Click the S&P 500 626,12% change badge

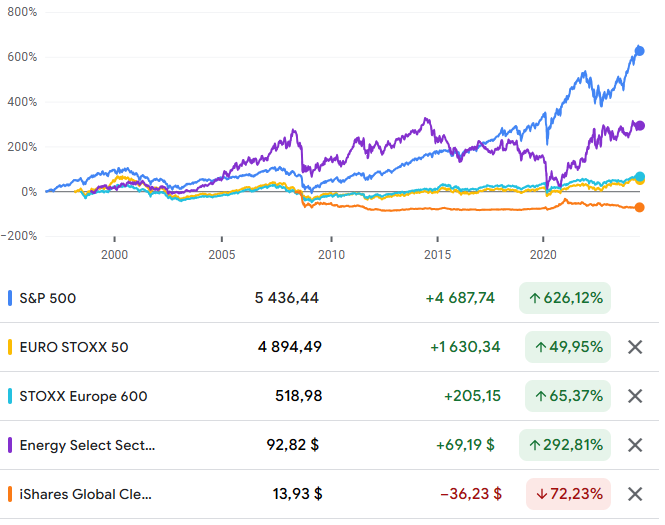pos(565,298)
